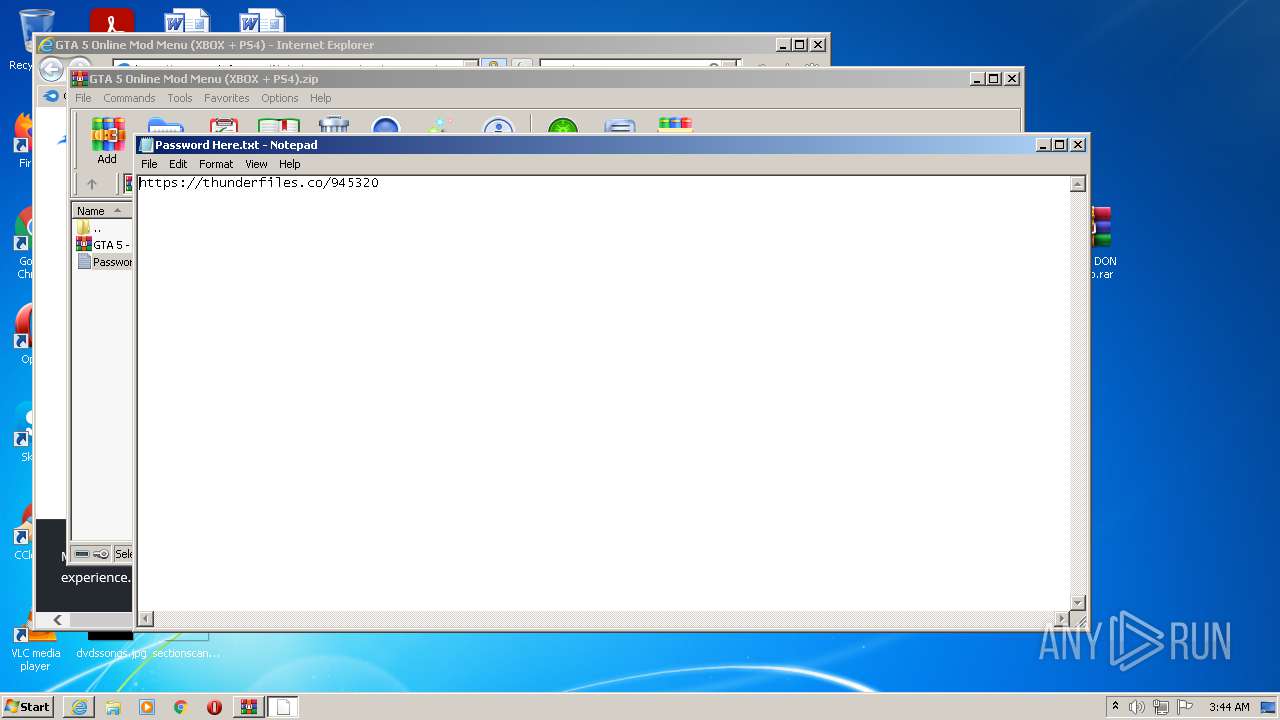Click Internet Explorer taskbar icon
Image resolution: width=1280 pixels, height=720 pixels.
coord(79,707)
